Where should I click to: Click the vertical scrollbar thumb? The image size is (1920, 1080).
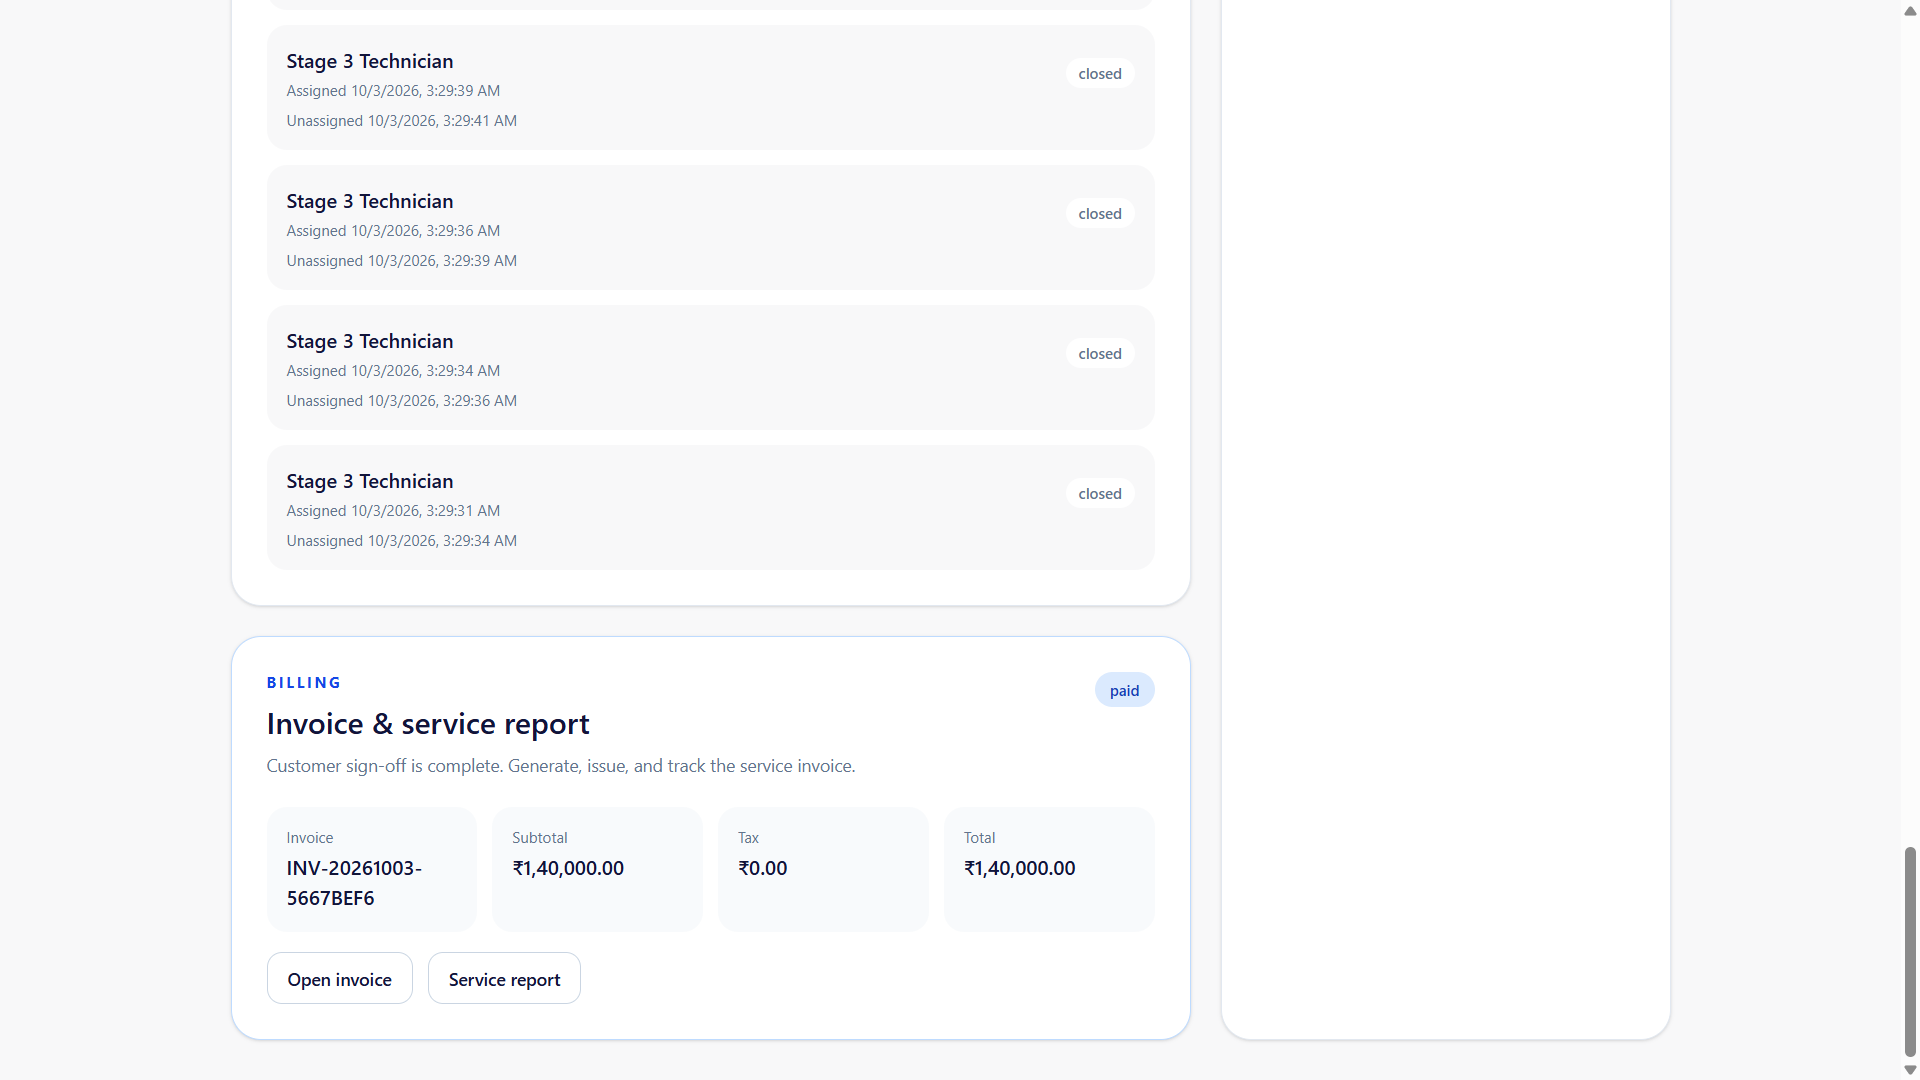[x=1910, y=952]
